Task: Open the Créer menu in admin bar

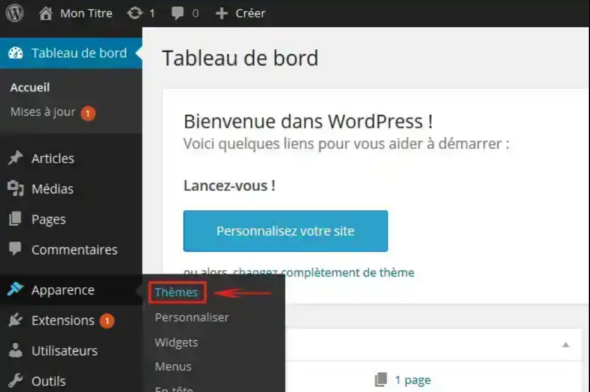Action: coord(250,14)
